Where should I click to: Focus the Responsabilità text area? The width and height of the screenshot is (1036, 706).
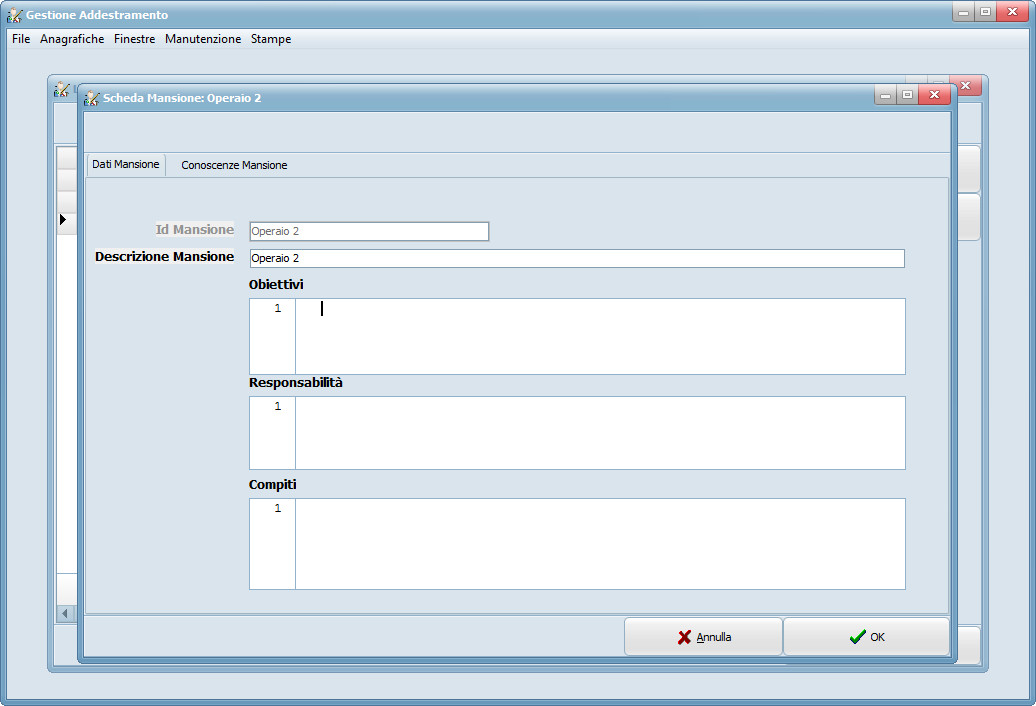pos(577,433)
